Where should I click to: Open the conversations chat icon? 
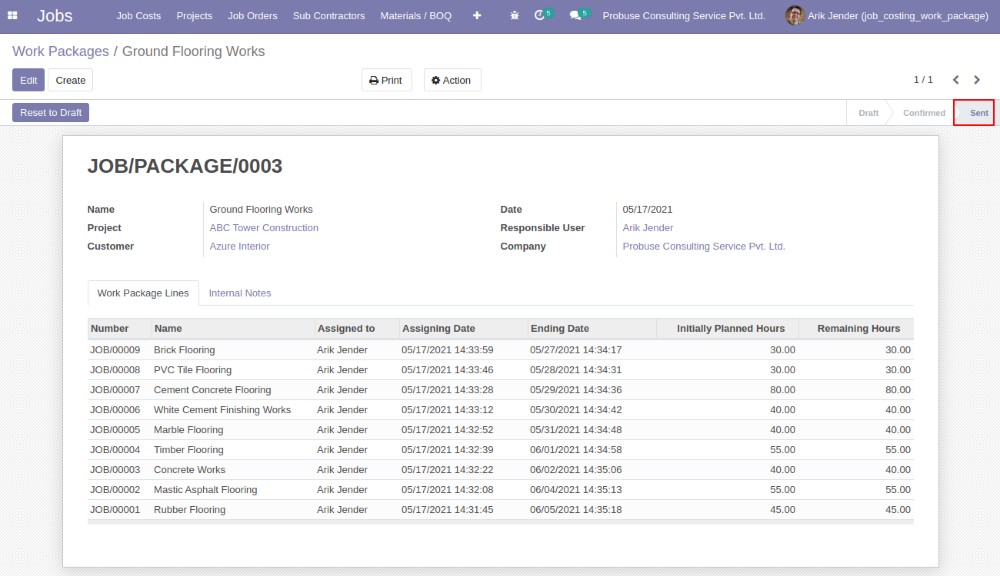point(576,16)
